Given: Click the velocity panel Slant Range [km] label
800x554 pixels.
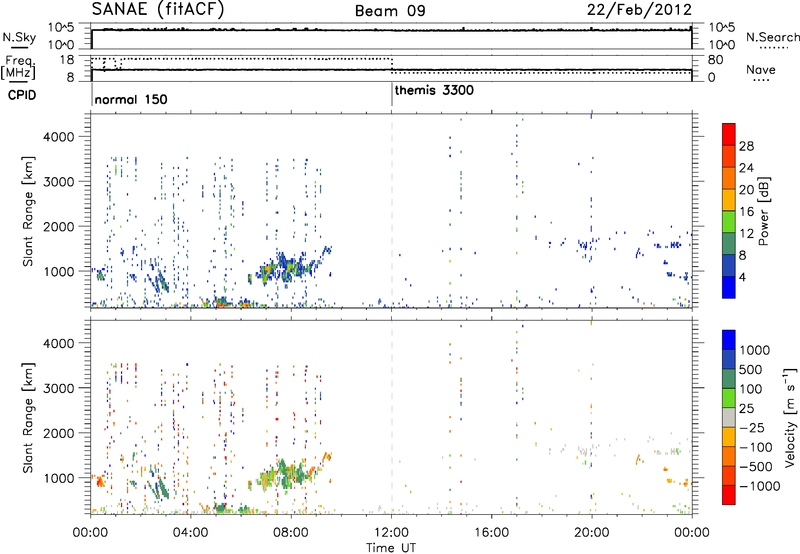Looking at the screenshot, I should (29, 418).
